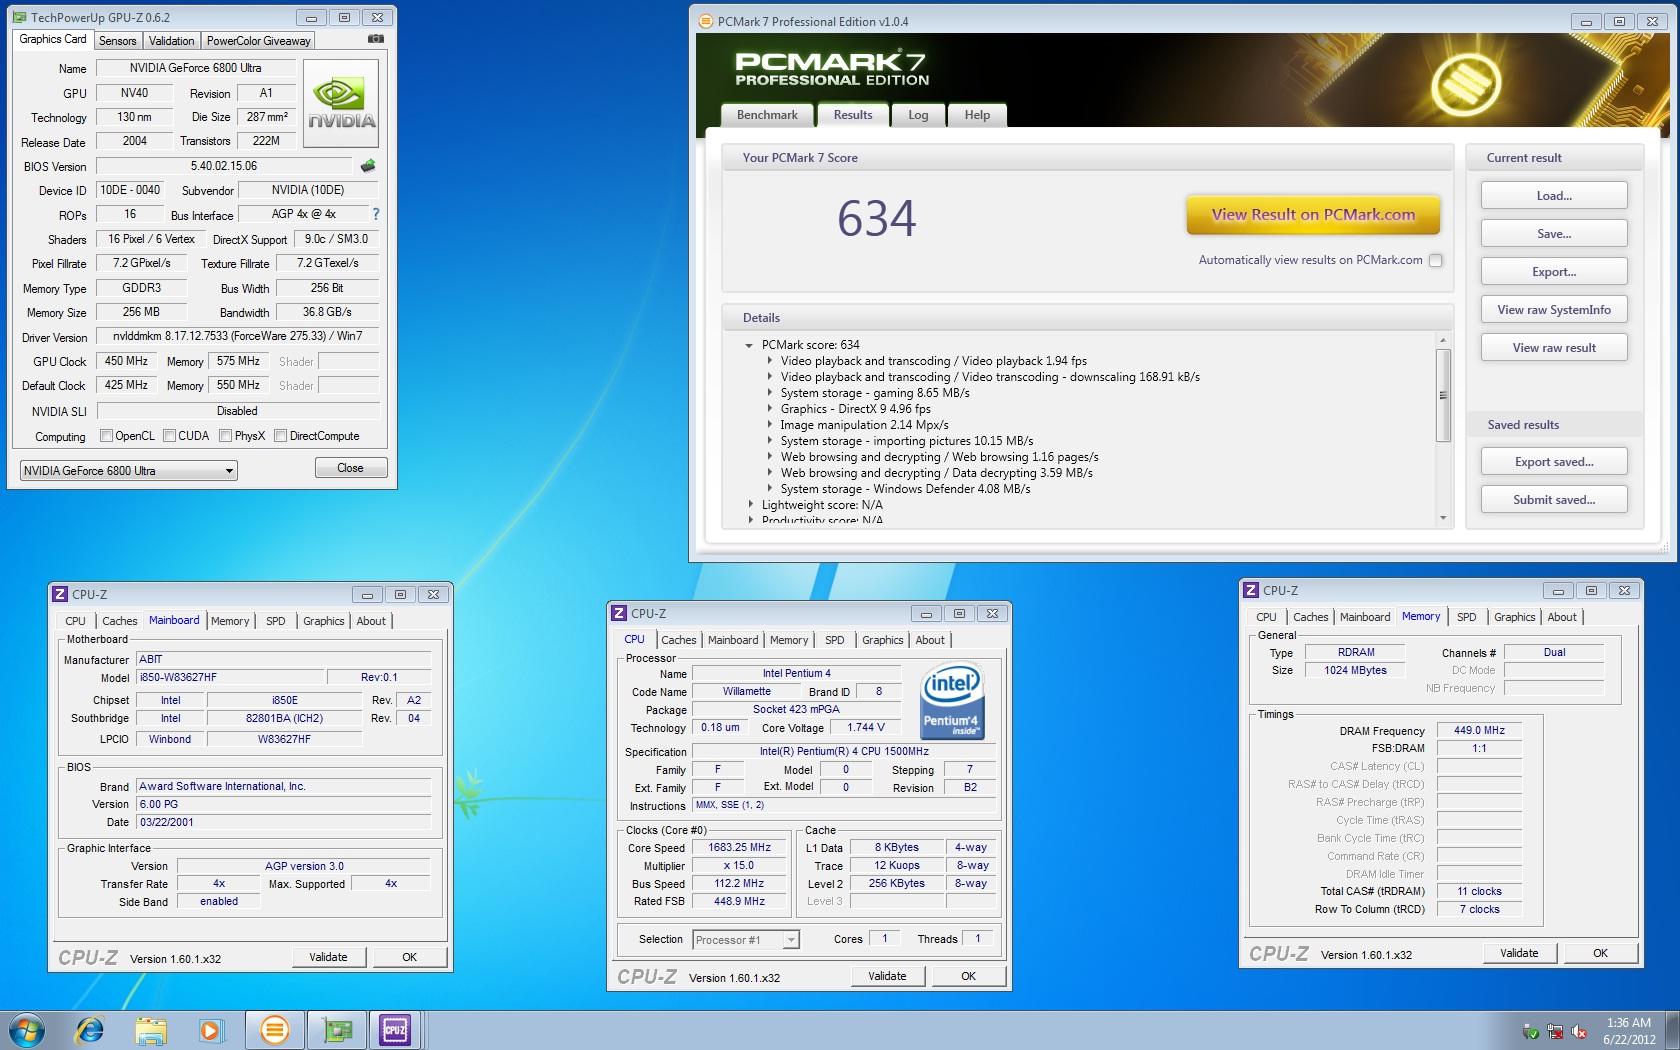
Task: Open SPD tab in the CPU-Z Mainboard window
Action: click(275, 621)
